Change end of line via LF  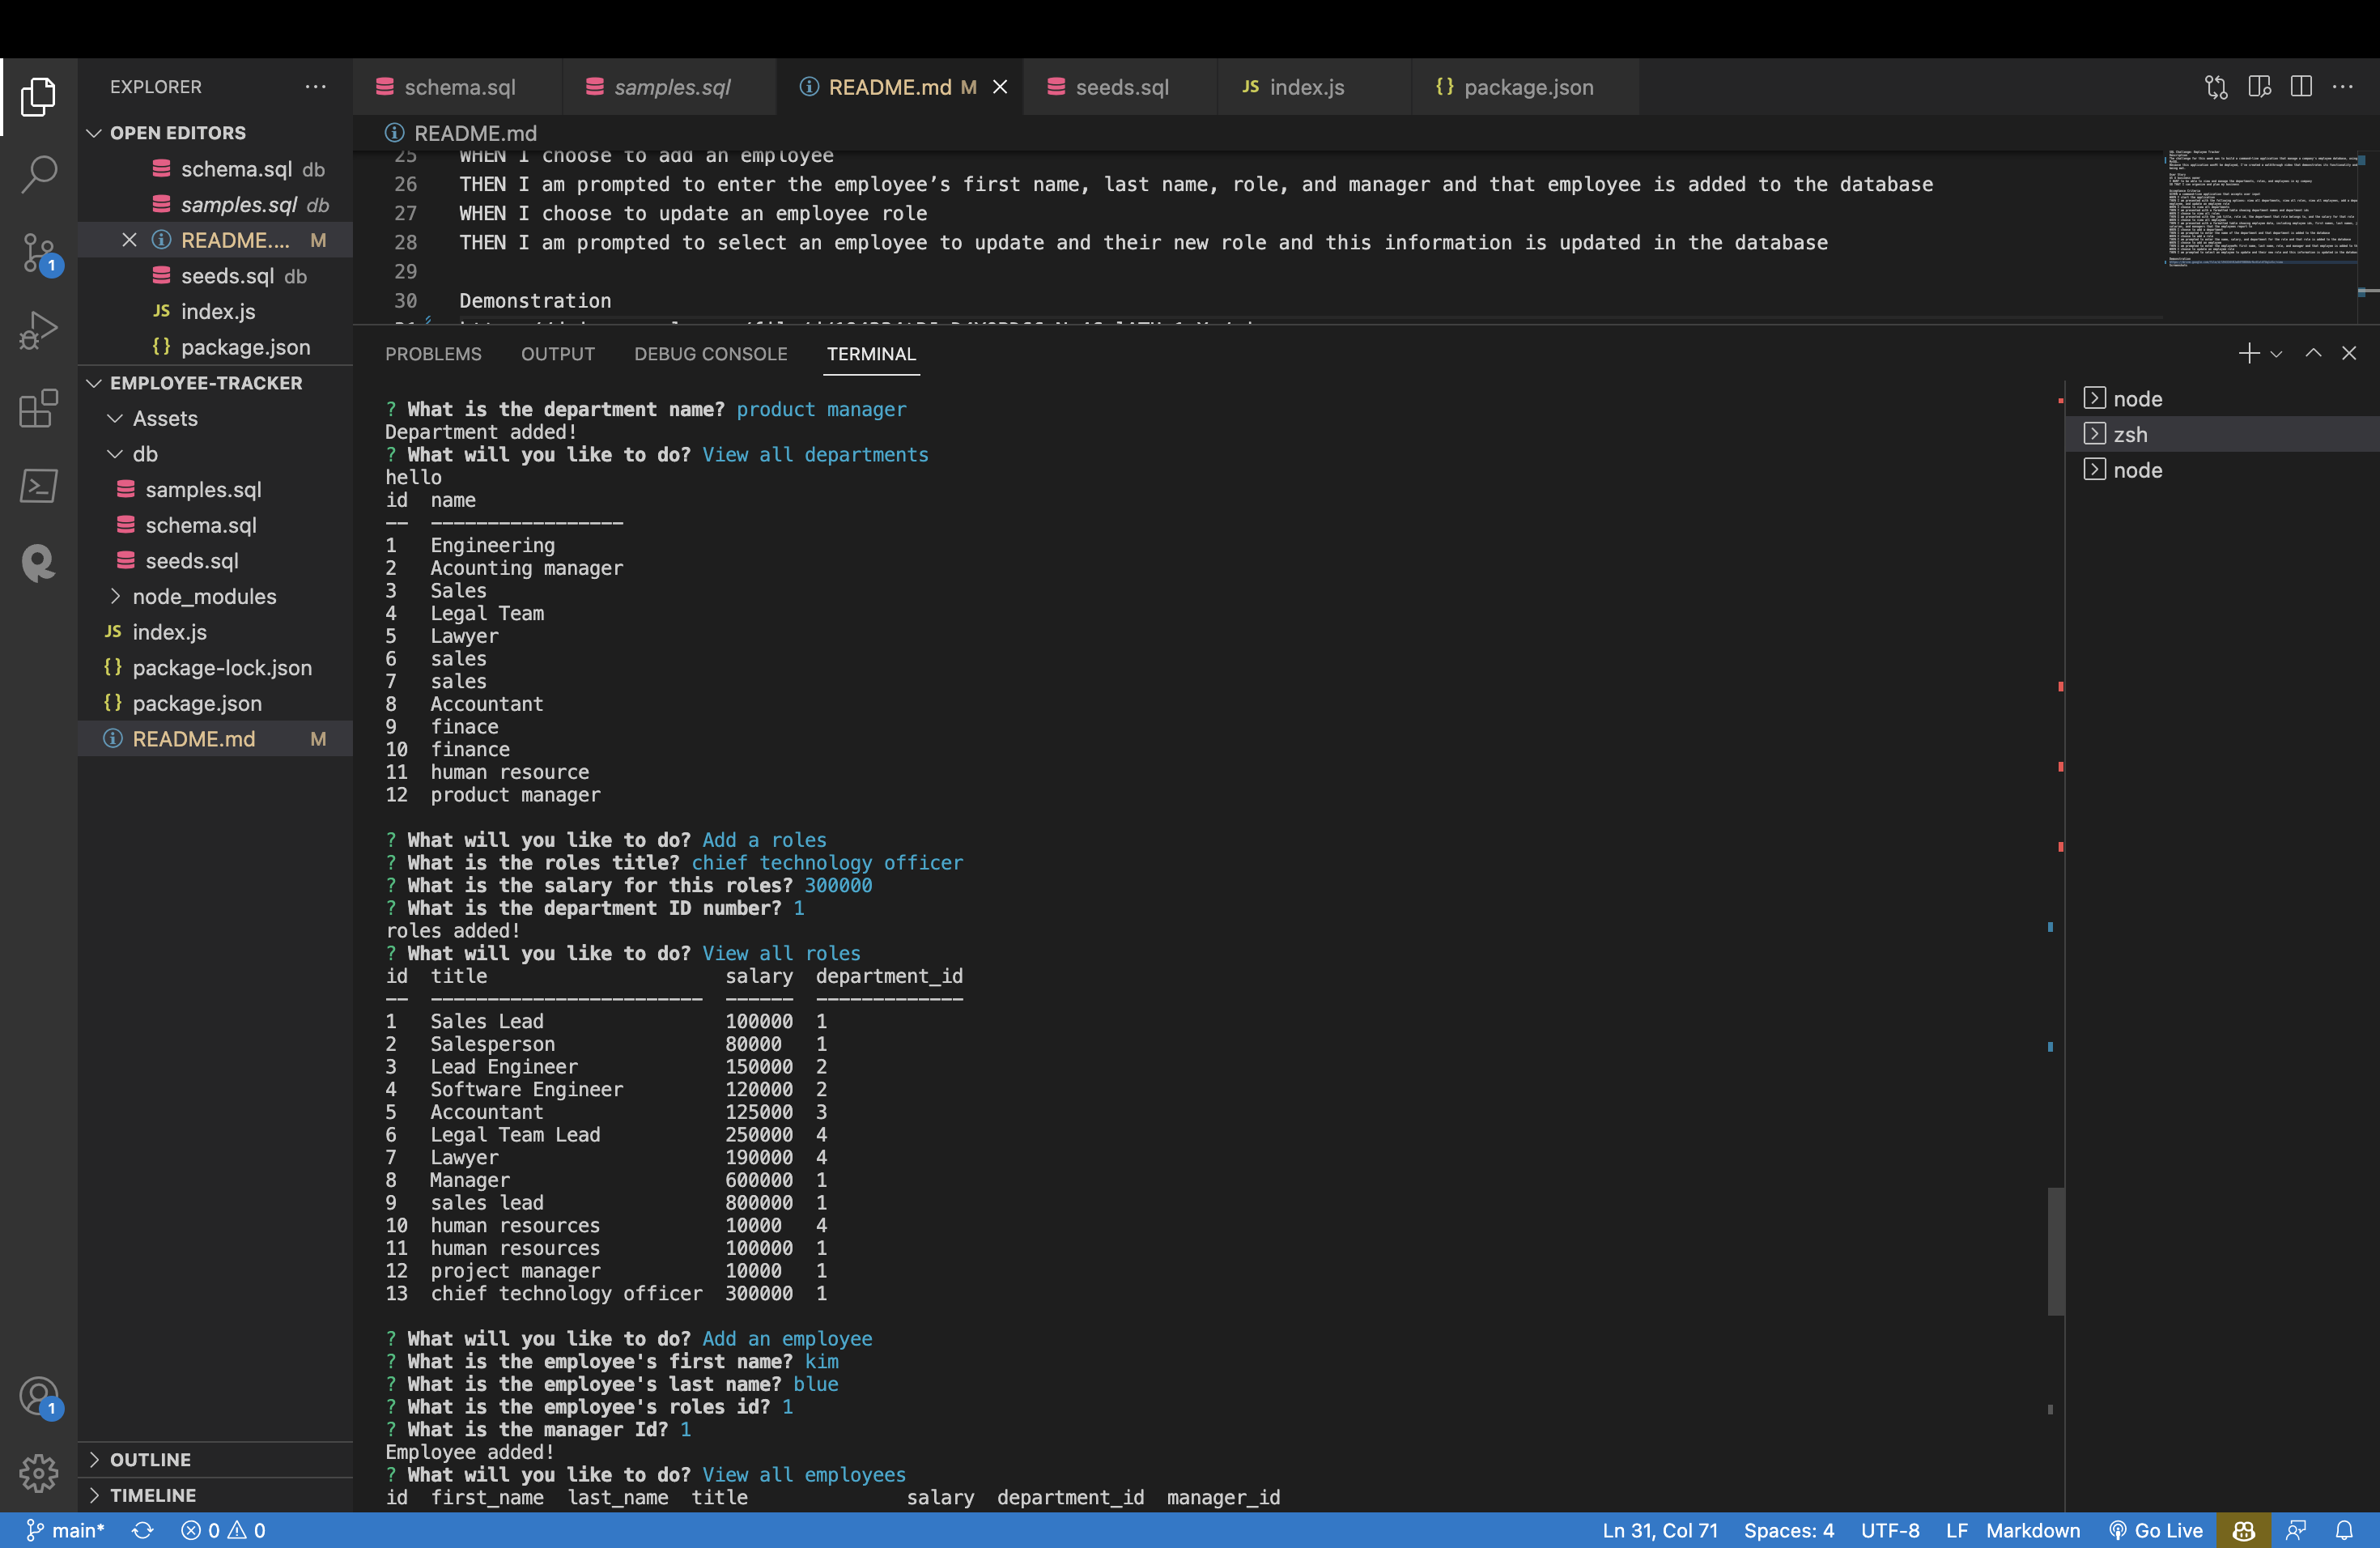click(x=1957, y=1530)
